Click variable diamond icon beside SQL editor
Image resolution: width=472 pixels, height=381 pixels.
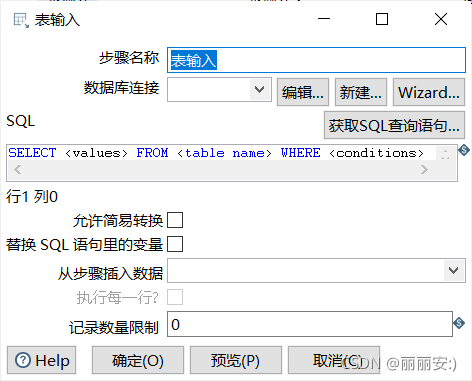coord(464,150)
